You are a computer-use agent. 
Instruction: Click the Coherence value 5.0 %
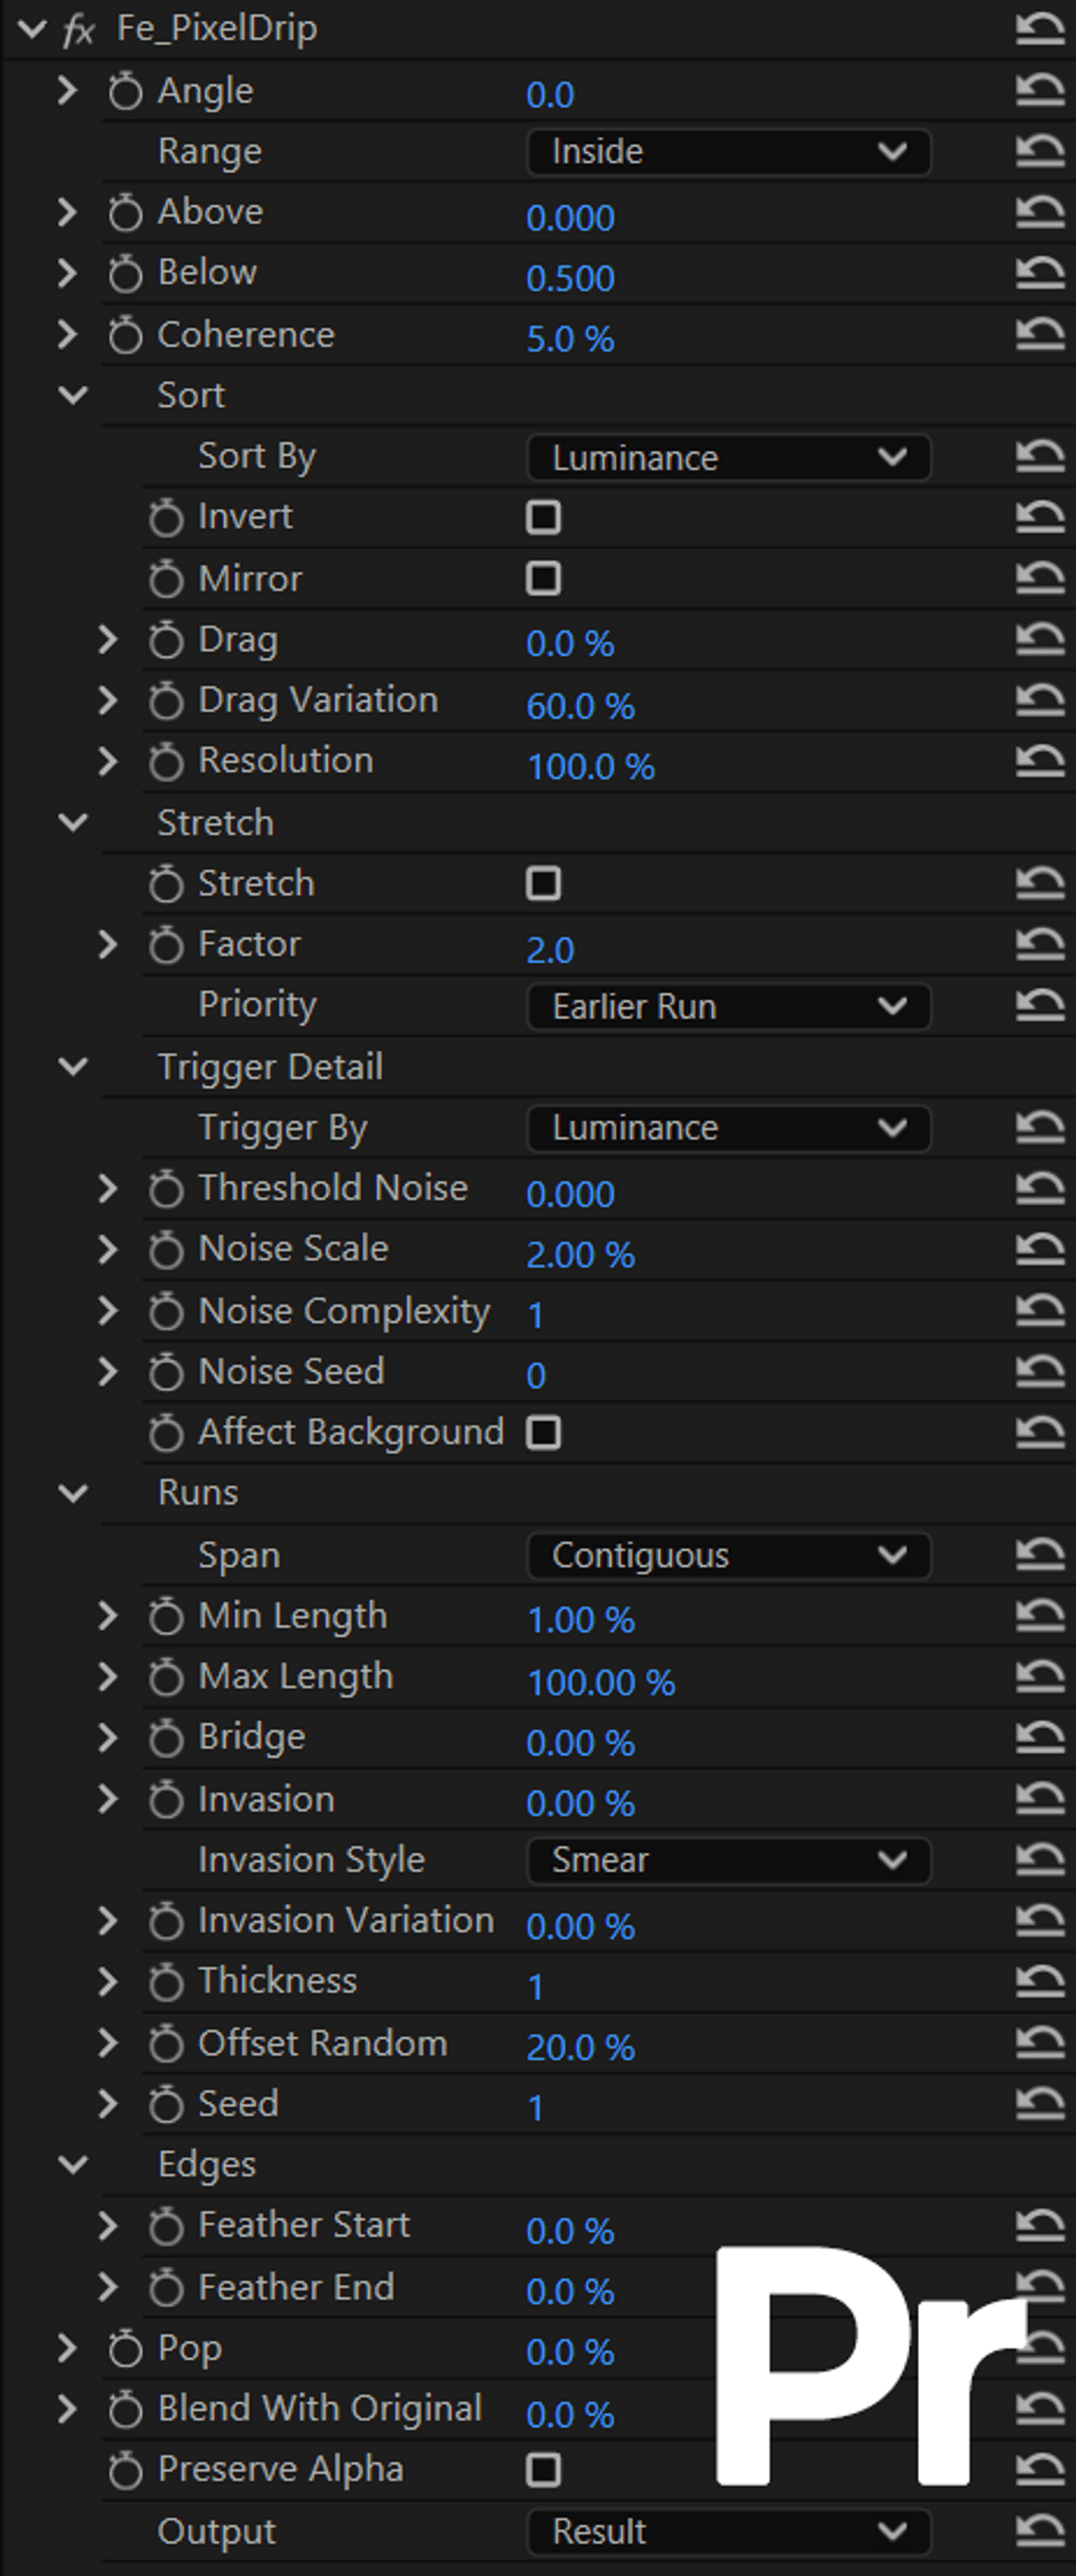pos(570,339)
